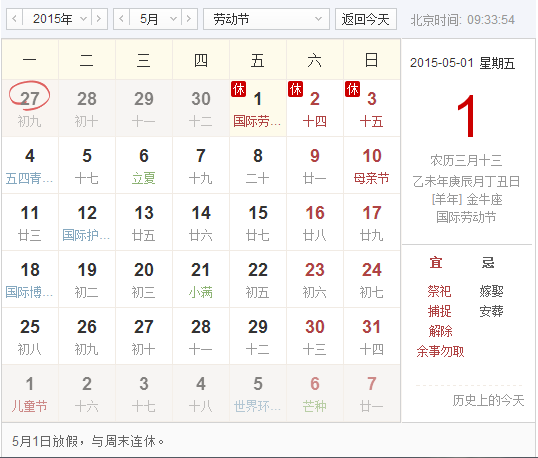Open the 5月 month dropdown
Viewport: 538px width, 458px height.
155,19
